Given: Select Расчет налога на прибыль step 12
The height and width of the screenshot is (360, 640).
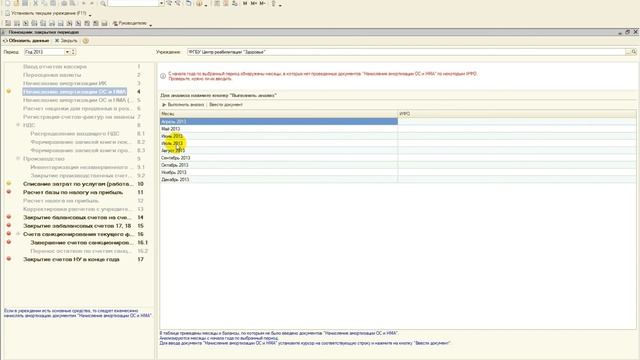Looking at the screenshot, I should 61,200.
